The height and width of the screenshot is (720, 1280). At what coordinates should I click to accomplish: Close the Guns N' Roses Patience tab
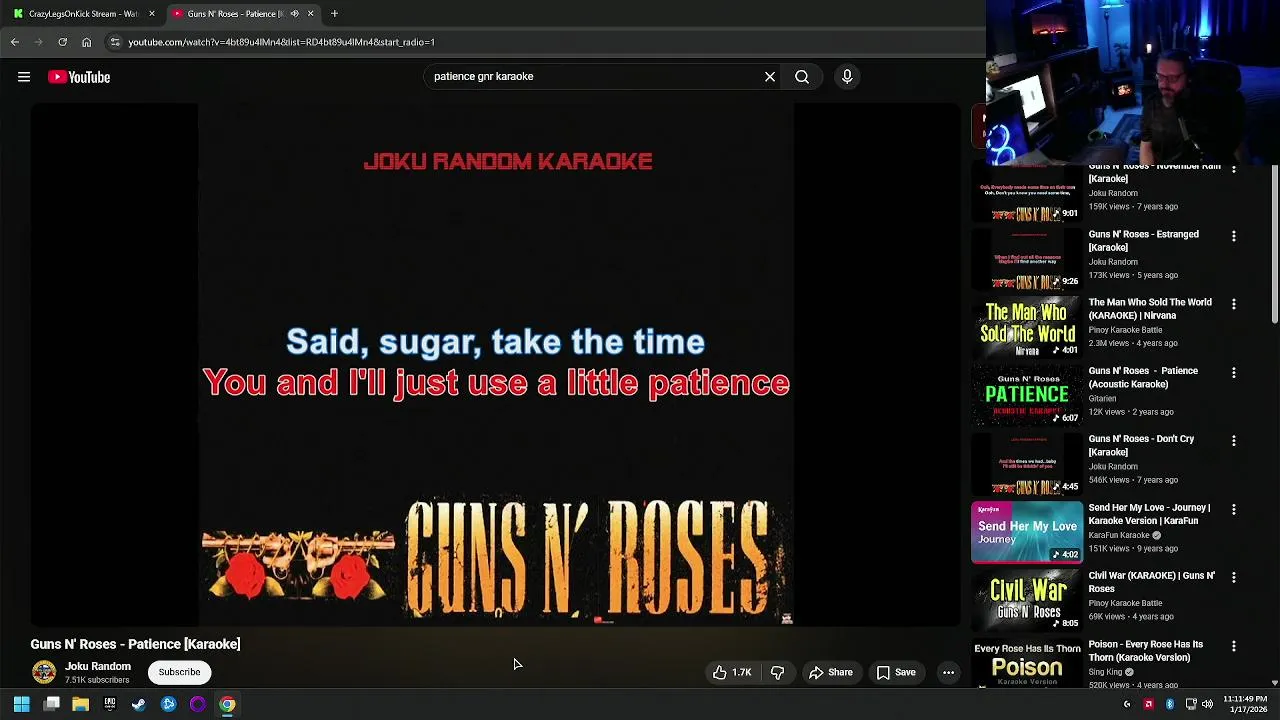coord(310,14)
